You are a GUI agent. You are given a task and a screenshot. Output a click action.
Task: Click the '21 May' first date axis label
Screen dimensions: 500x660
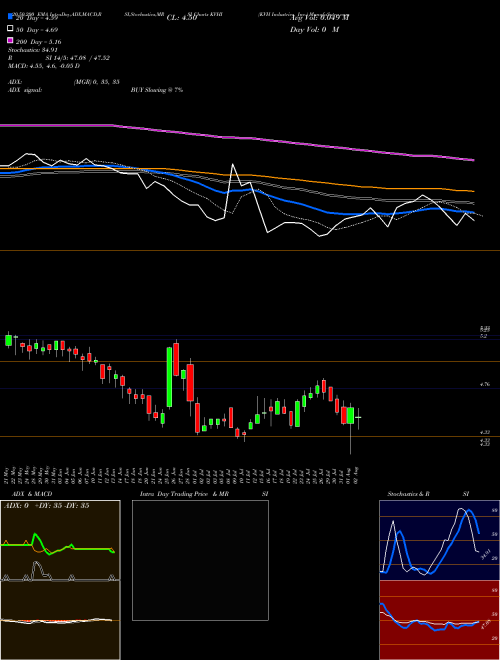(8, 474)
